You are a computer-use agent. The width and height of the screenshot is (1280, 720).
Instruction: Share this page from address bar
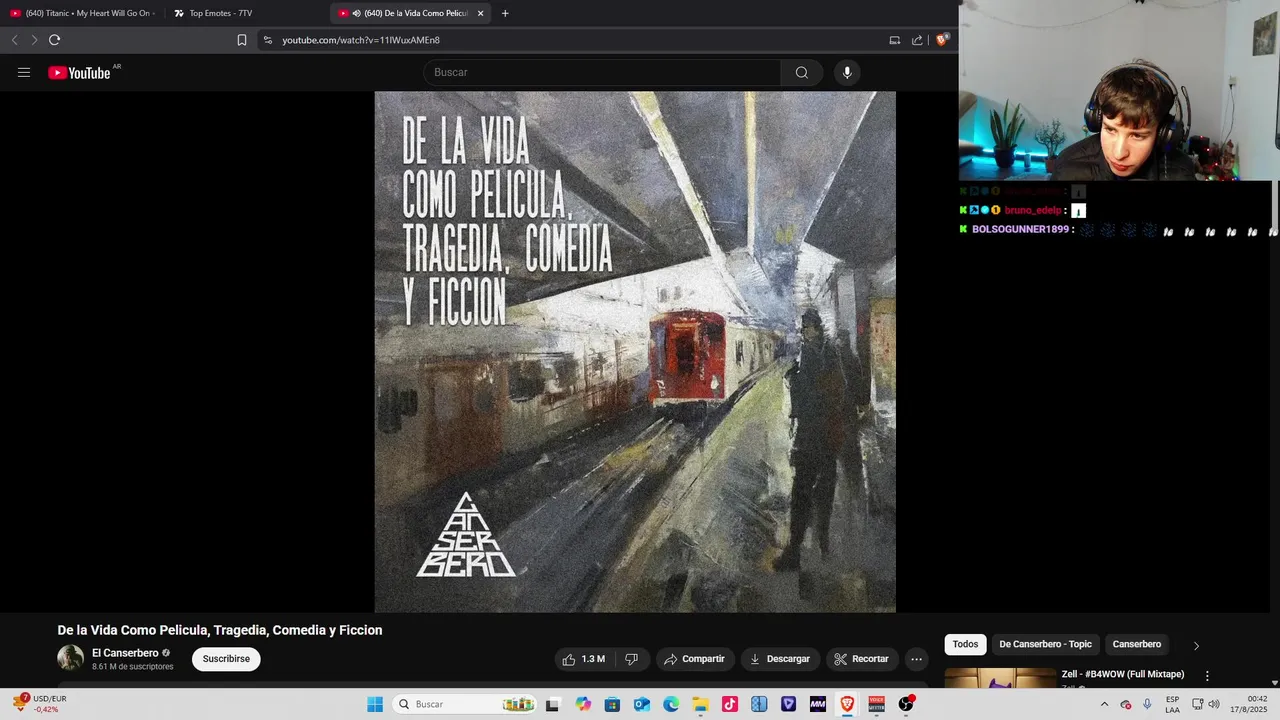(x=917, y=40)
